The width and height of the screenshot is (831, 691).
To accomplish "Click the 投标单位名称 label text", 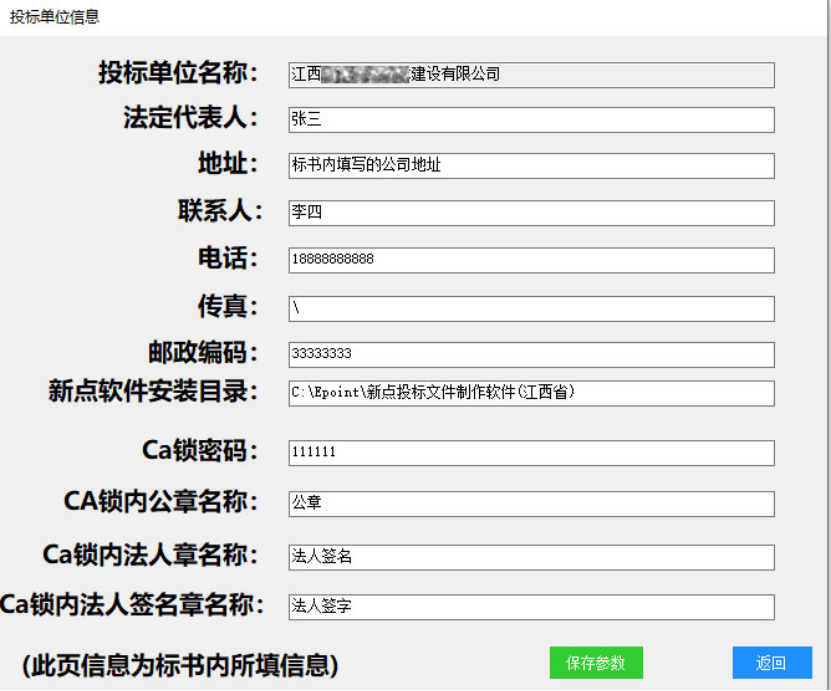I will pyautogui.click(x=178, y=73).
